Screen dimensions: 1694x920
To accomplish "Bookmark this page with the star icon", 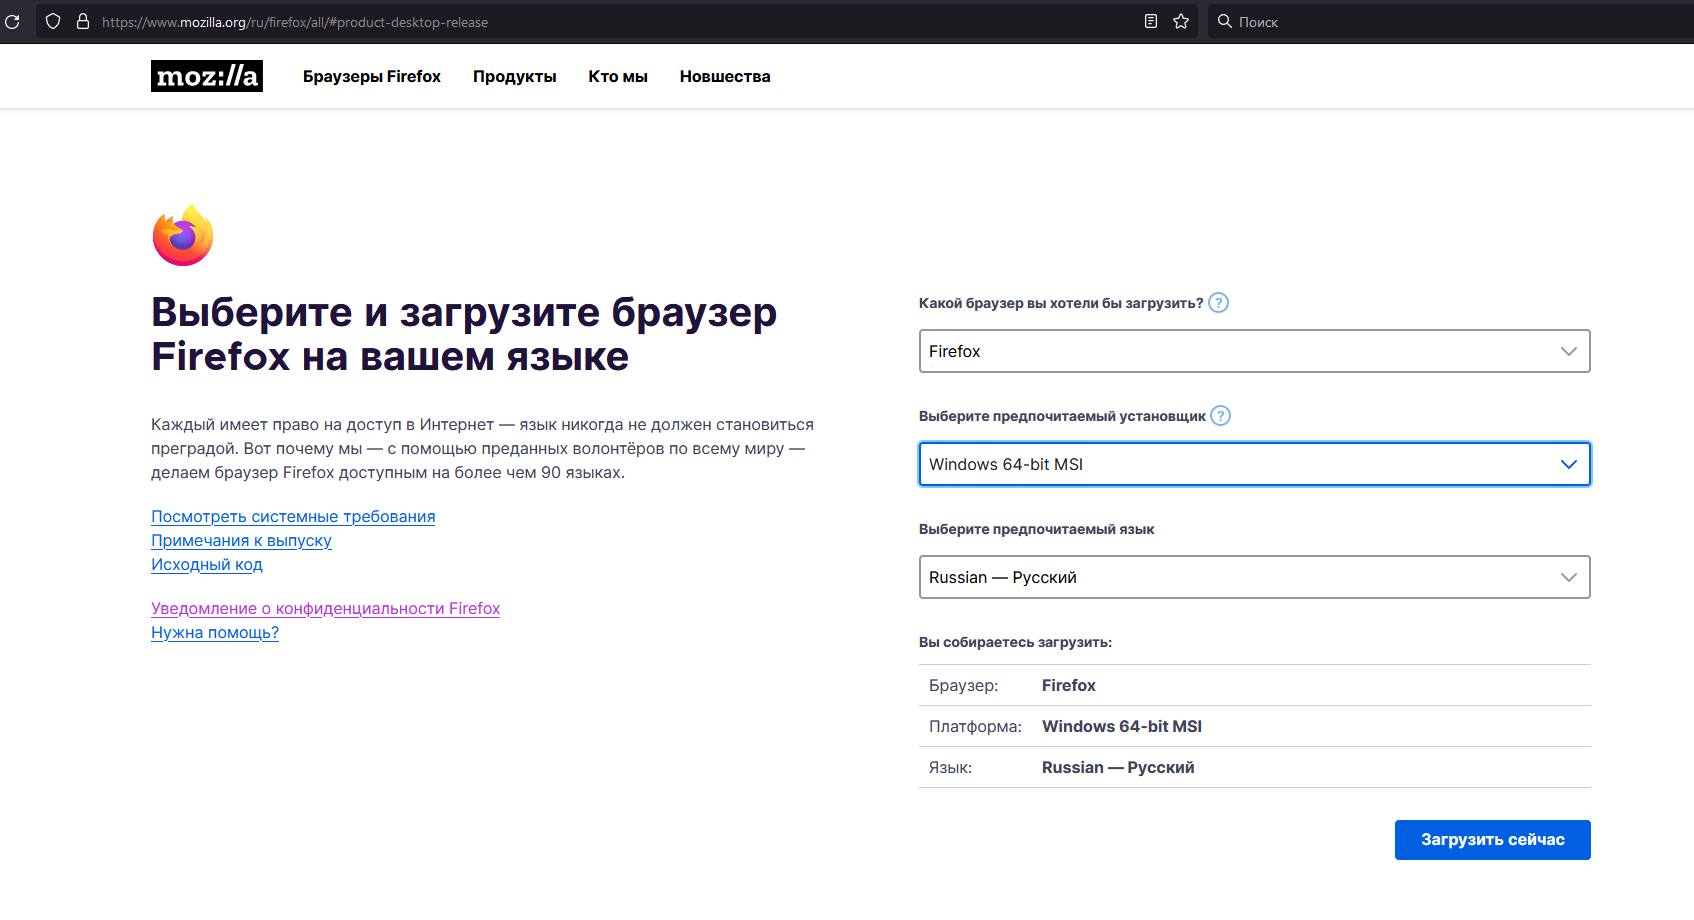I will coord(1181,21).
